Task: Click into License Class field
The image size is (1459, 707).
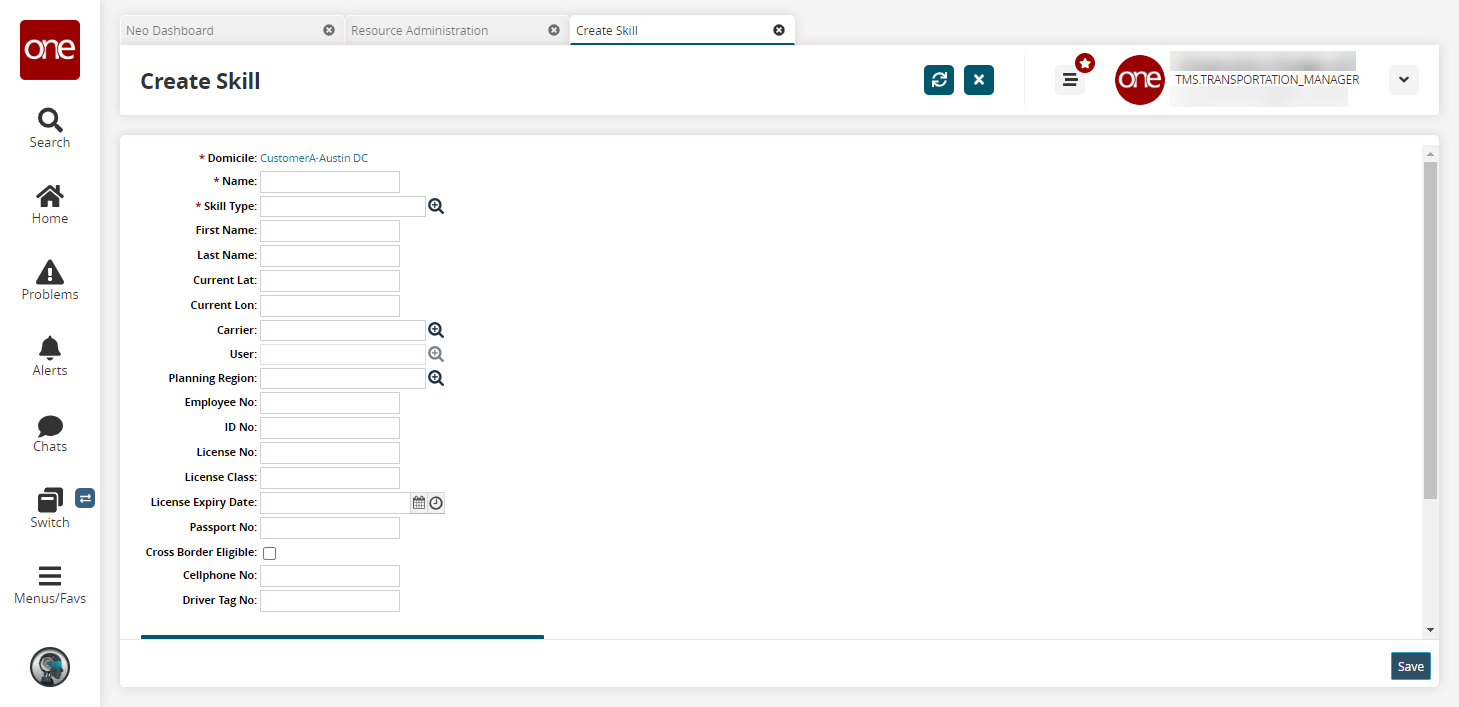Action: tap(330, 478)
